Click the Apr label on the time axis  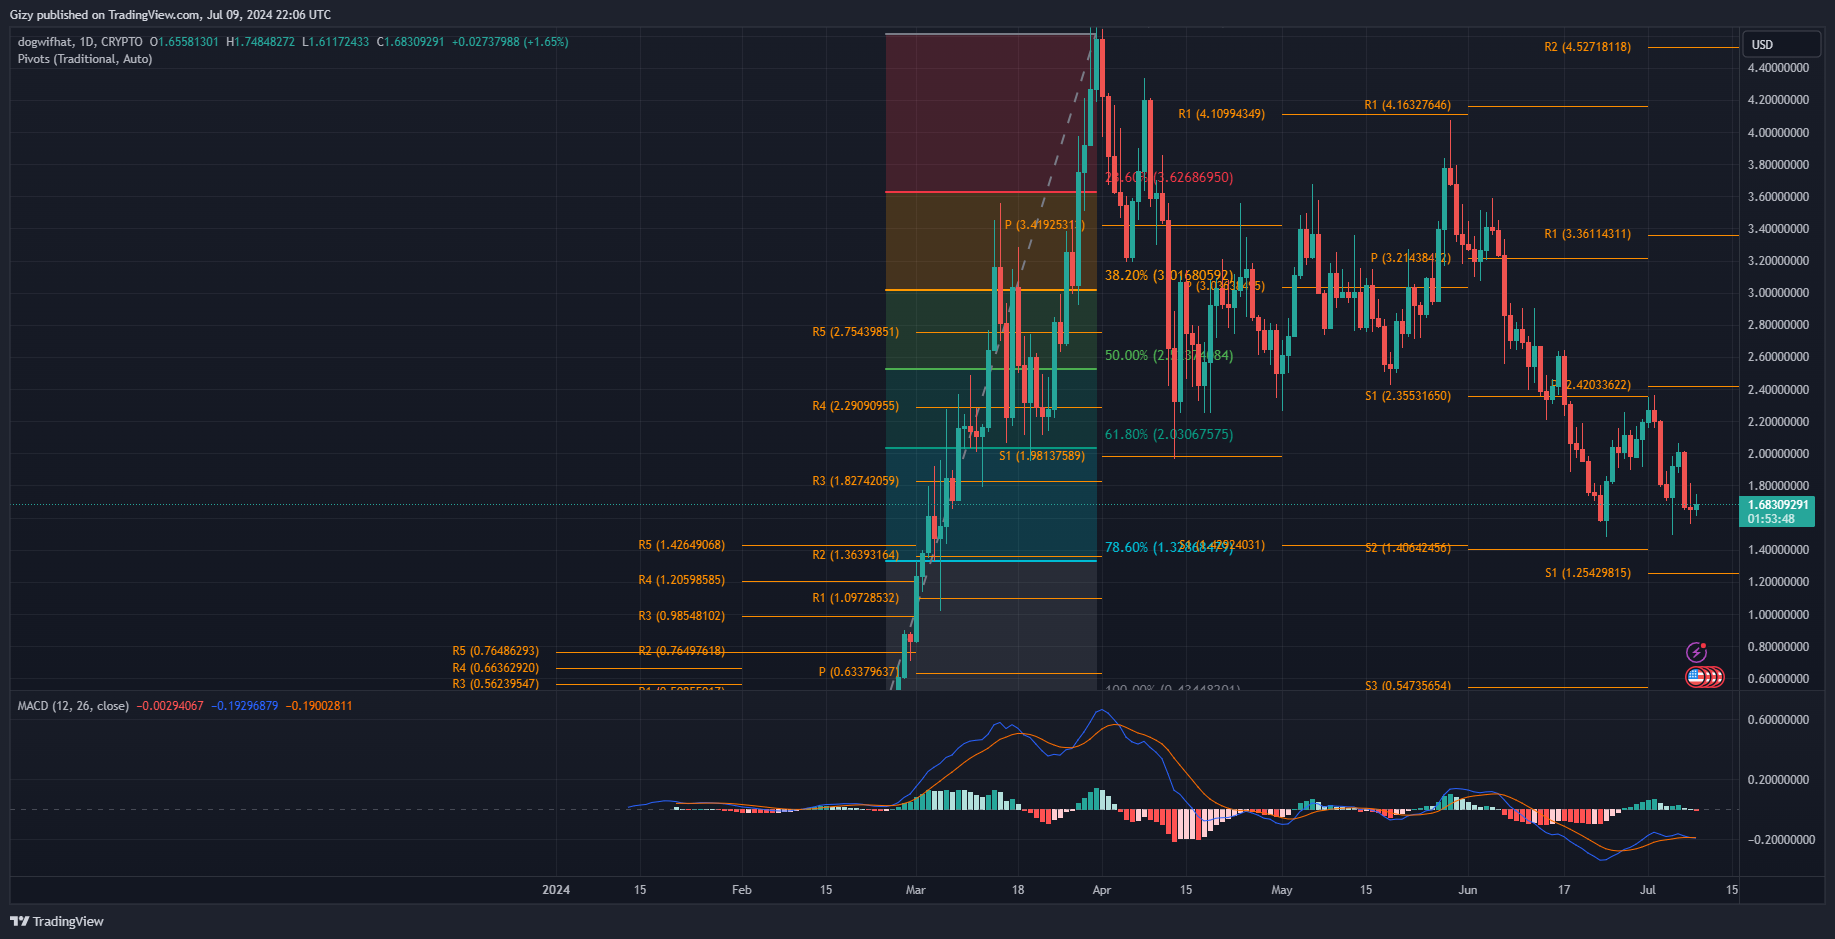pos(1102,890)
